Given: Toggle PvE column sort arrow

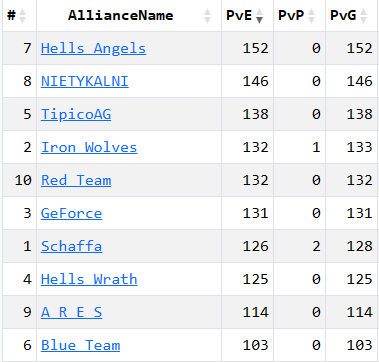Looking at the screenshot, I should tap(259, 16).
